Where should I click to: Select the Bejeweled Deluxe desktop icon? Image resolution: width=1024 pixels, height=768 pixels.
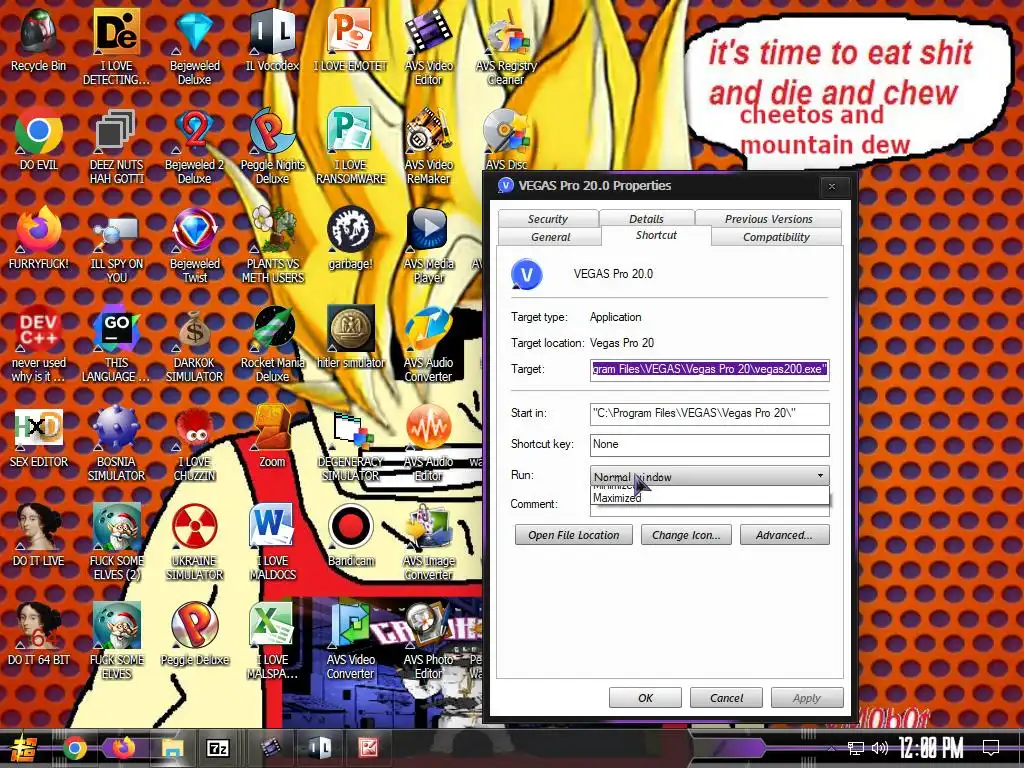(x=195, y=47)
